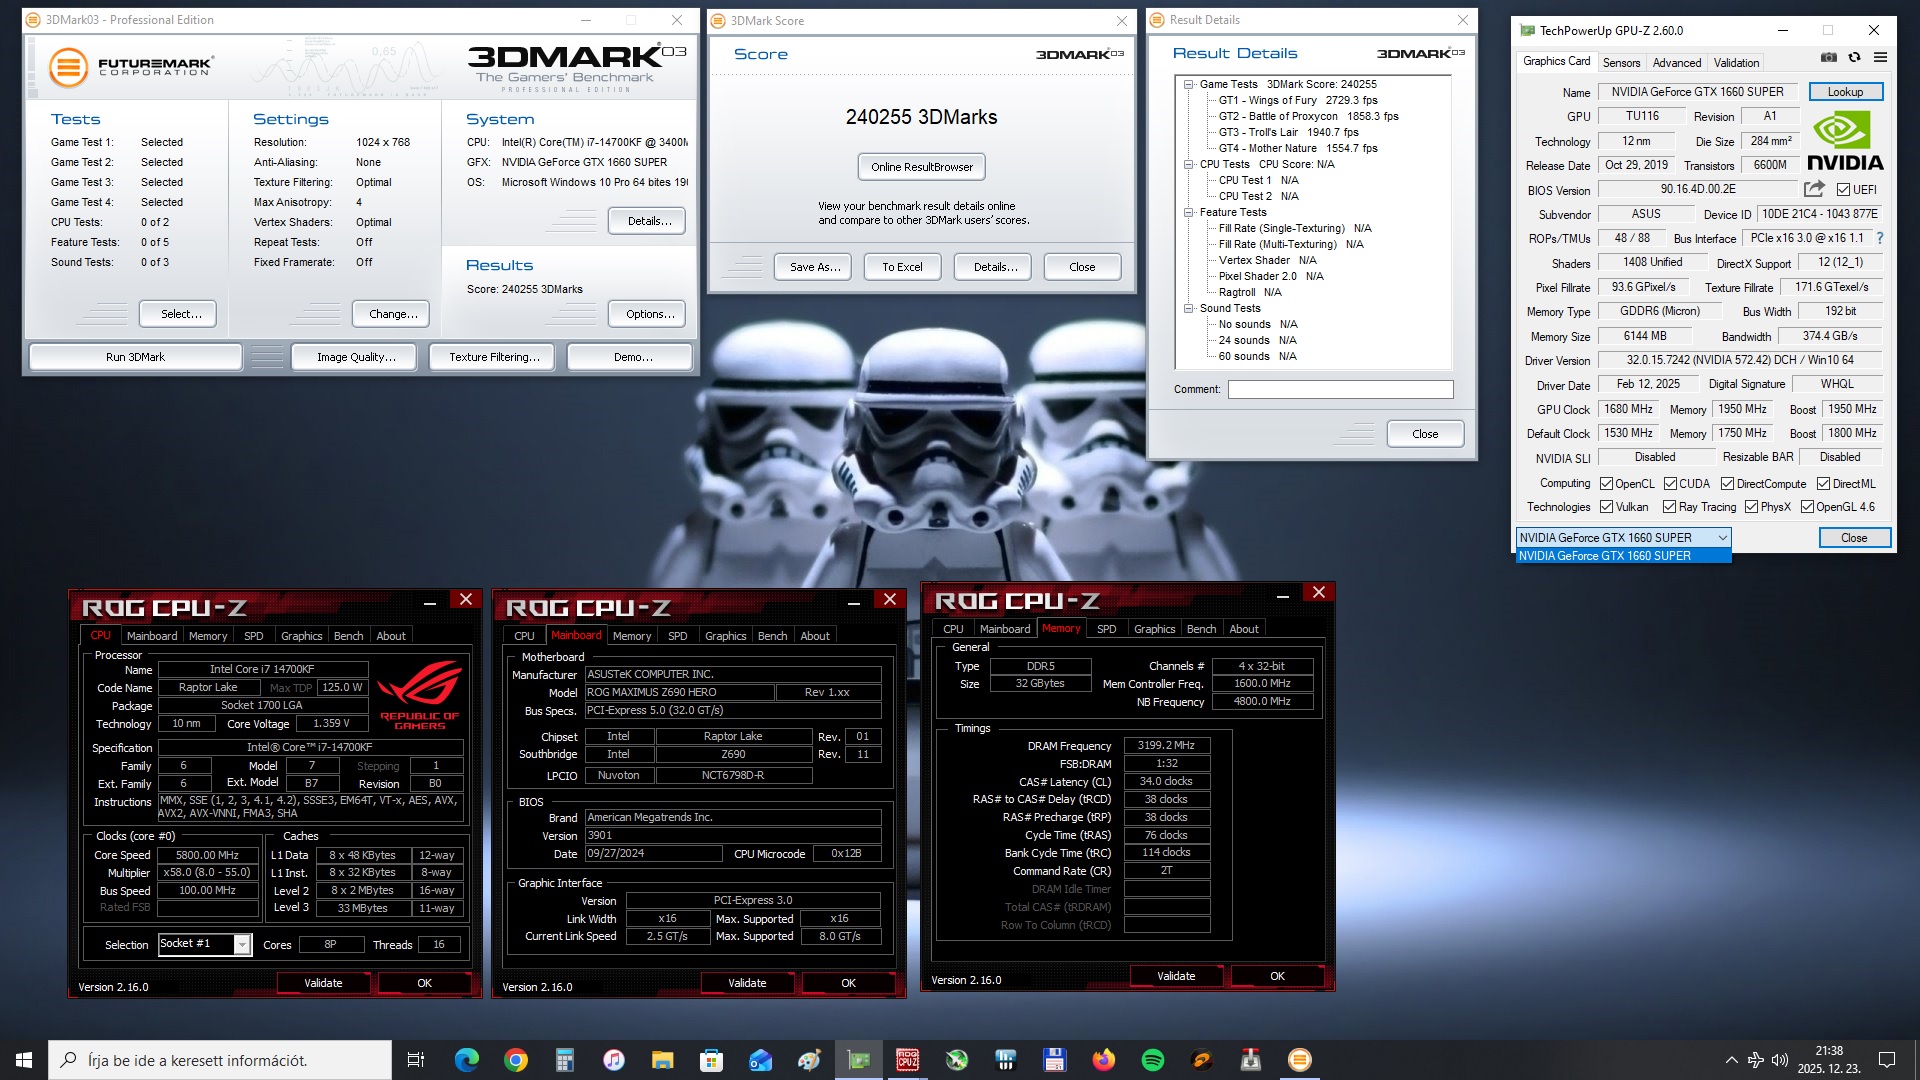Open the Spotify taskbar icon
1920x1080 pixels.
pos(1152,1060)
